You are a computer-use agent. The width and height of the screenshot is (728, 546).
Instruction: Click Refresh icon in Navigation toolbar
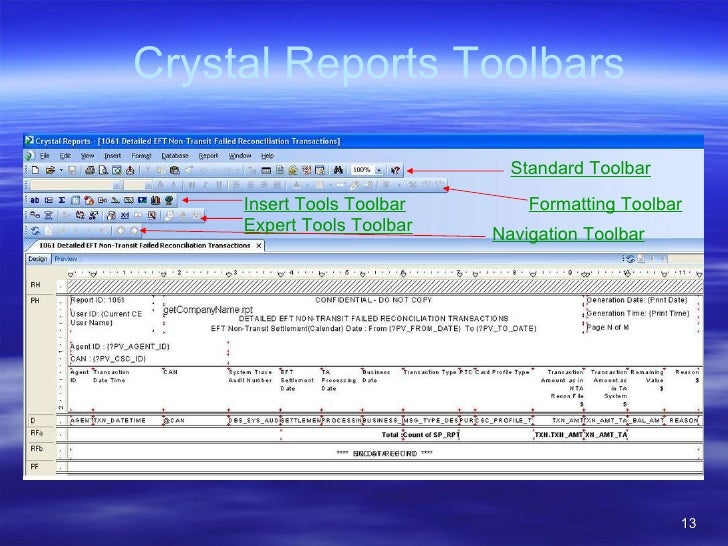(35, 230)
